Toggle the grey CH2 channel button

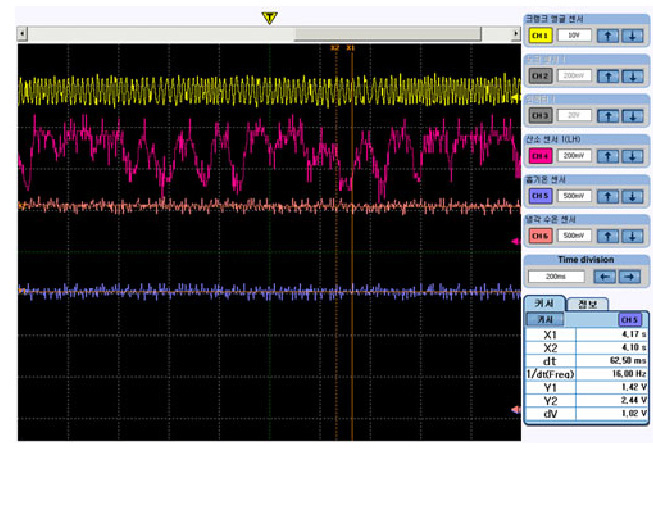point(540,76)
